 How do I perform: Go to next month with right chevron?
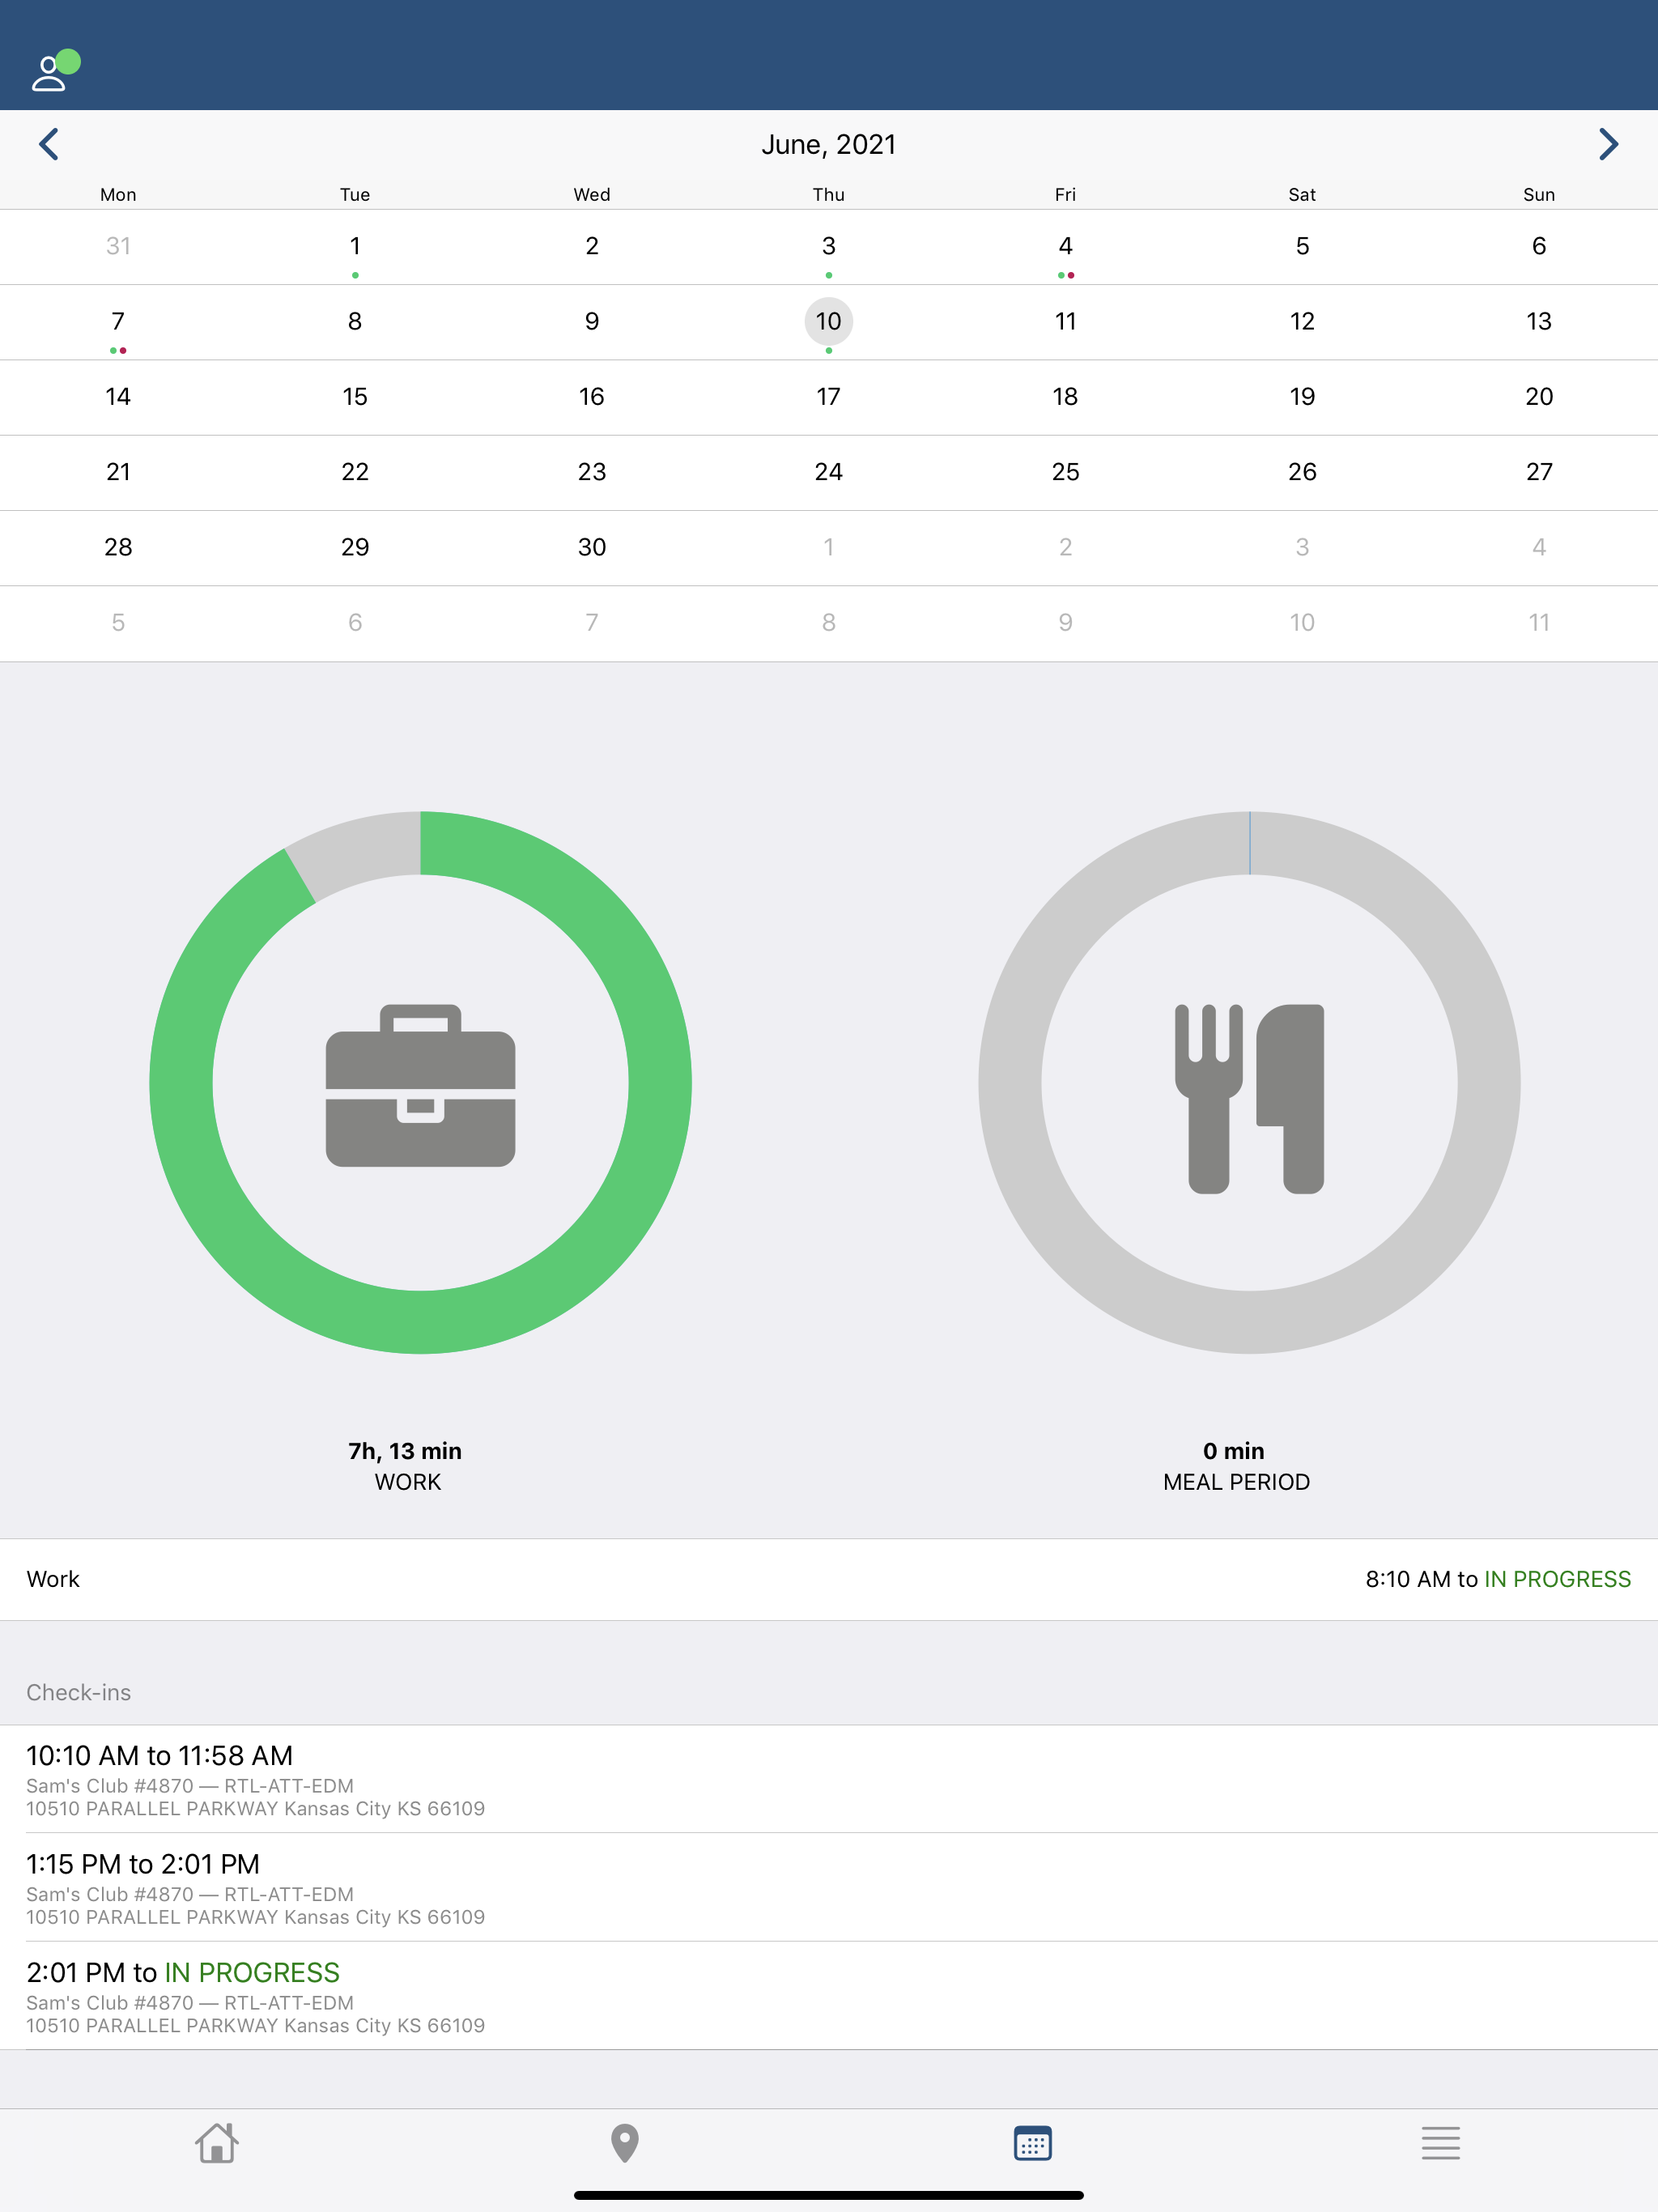(x=1608, y=144)
